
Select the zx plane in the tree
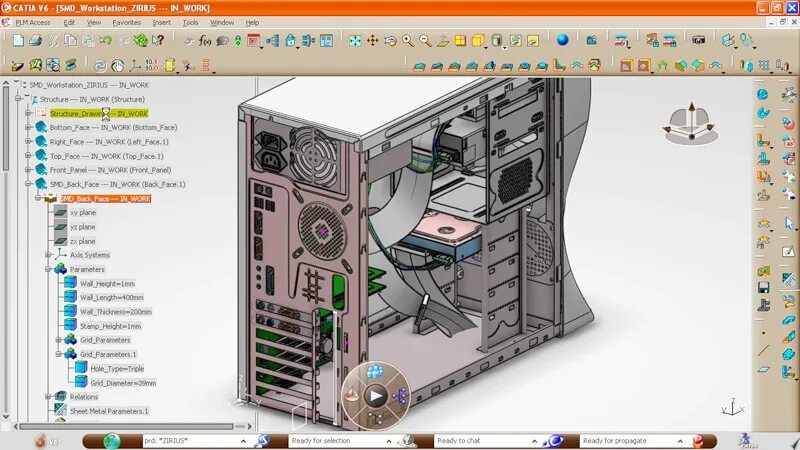pyautogui.click(x=83, y=241)
